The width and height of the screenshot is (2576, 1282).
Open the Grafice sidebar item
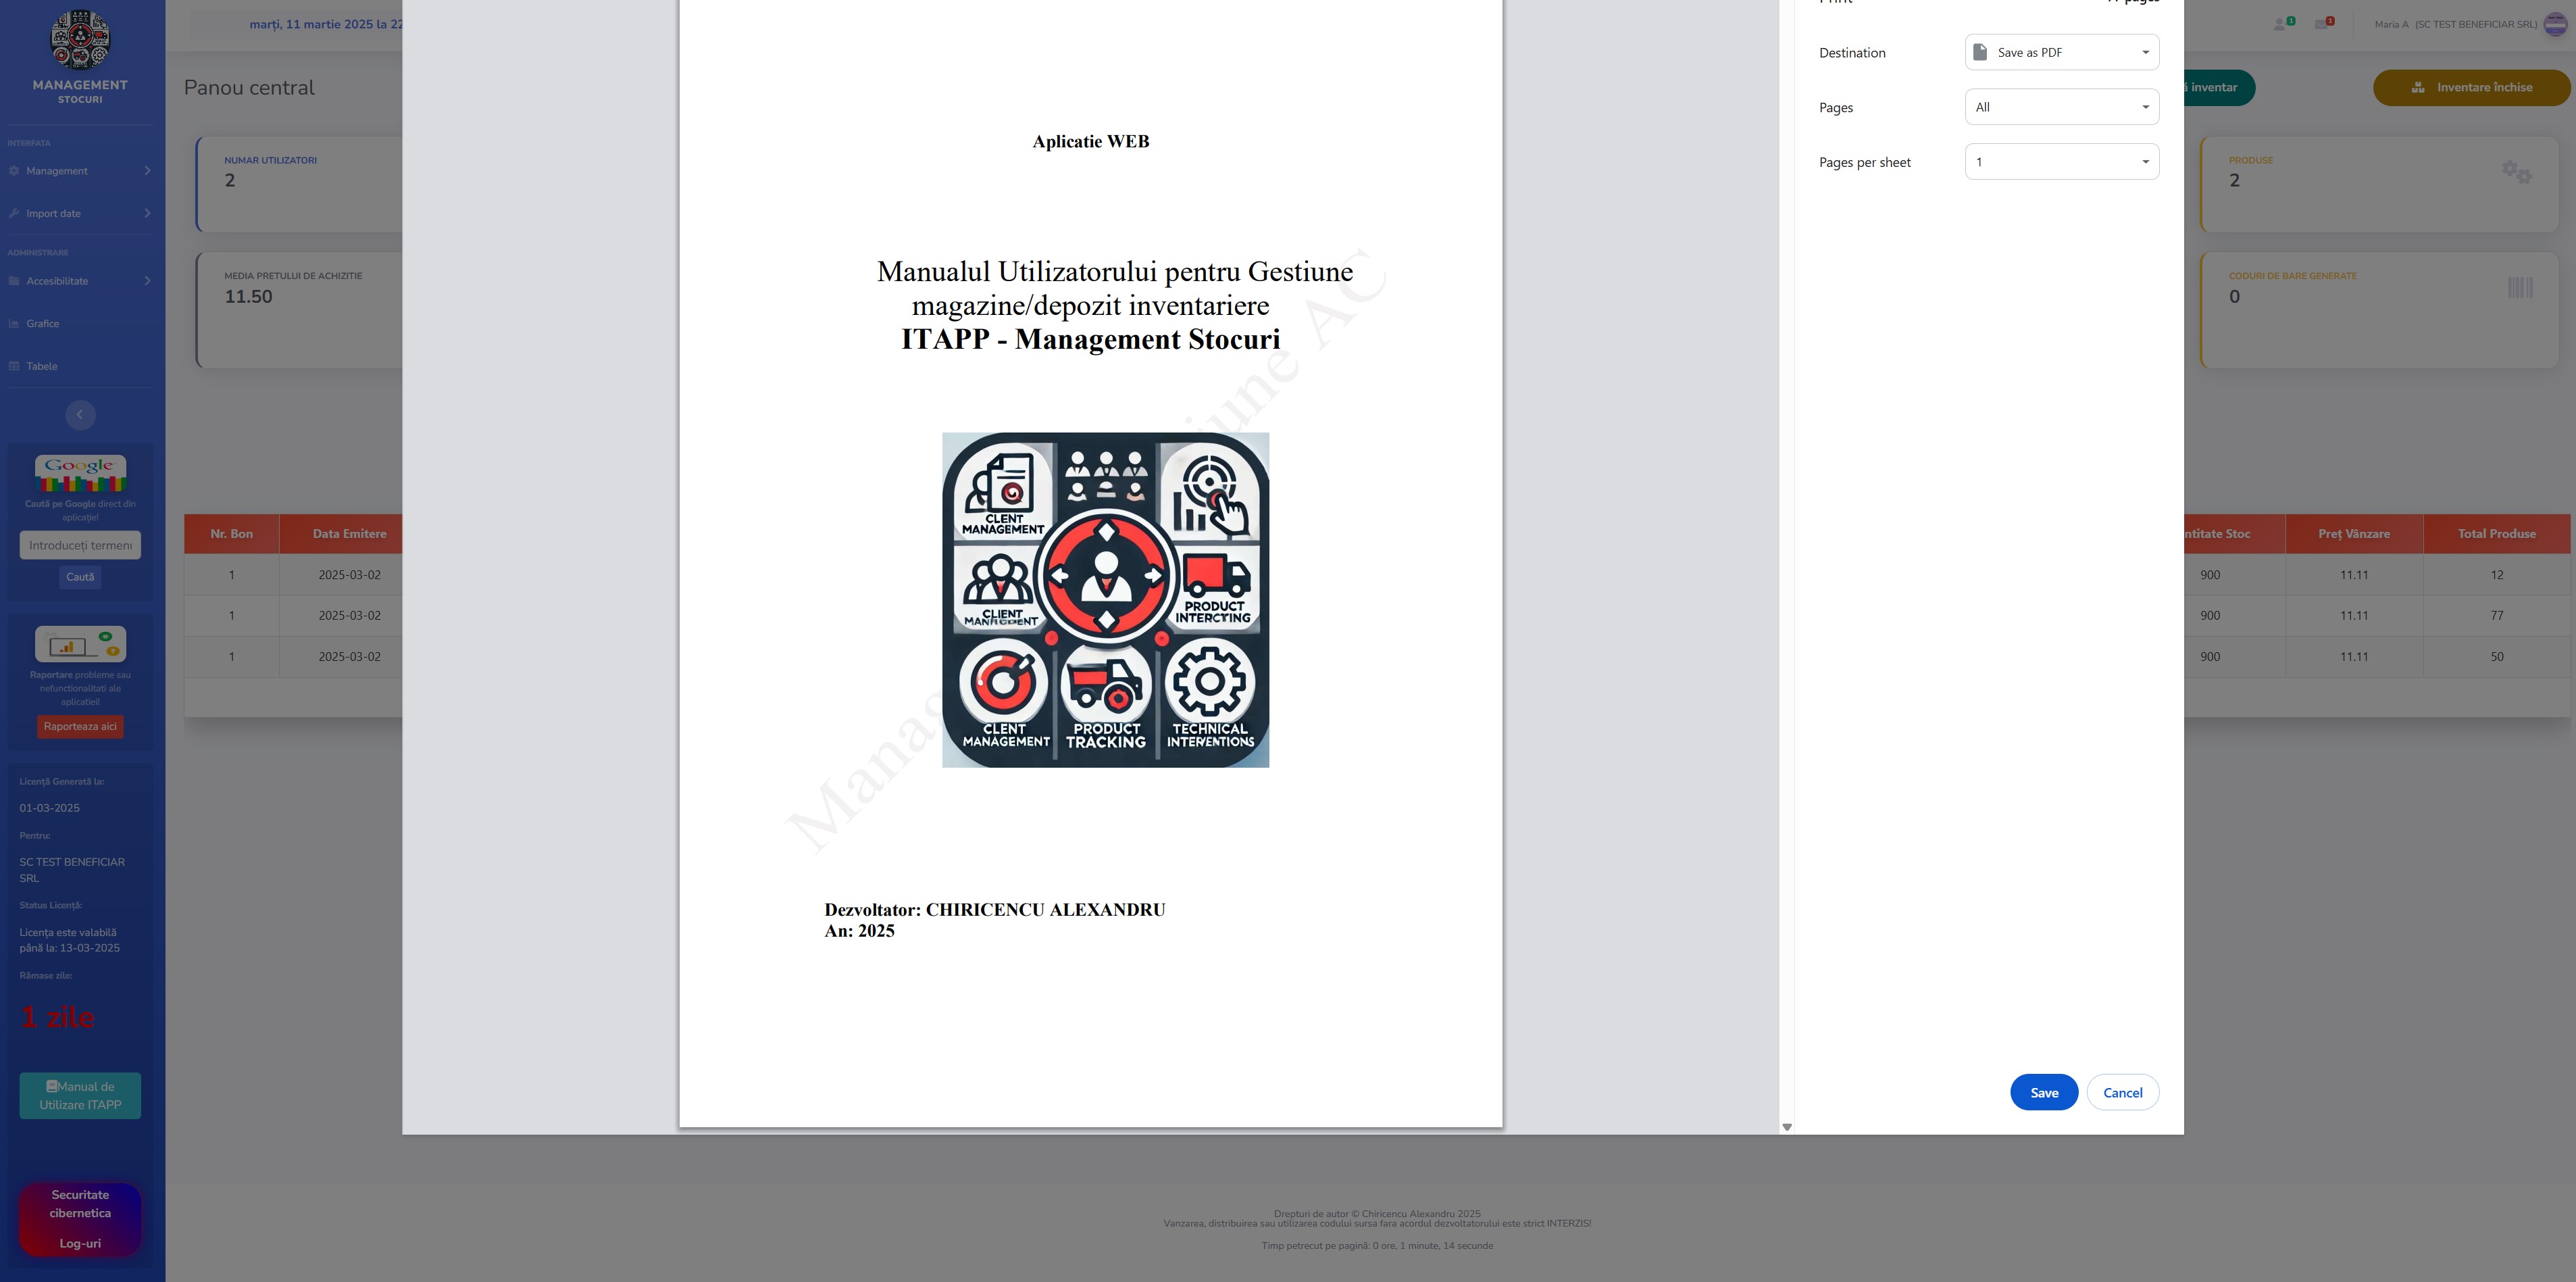(x=43, y=324)
